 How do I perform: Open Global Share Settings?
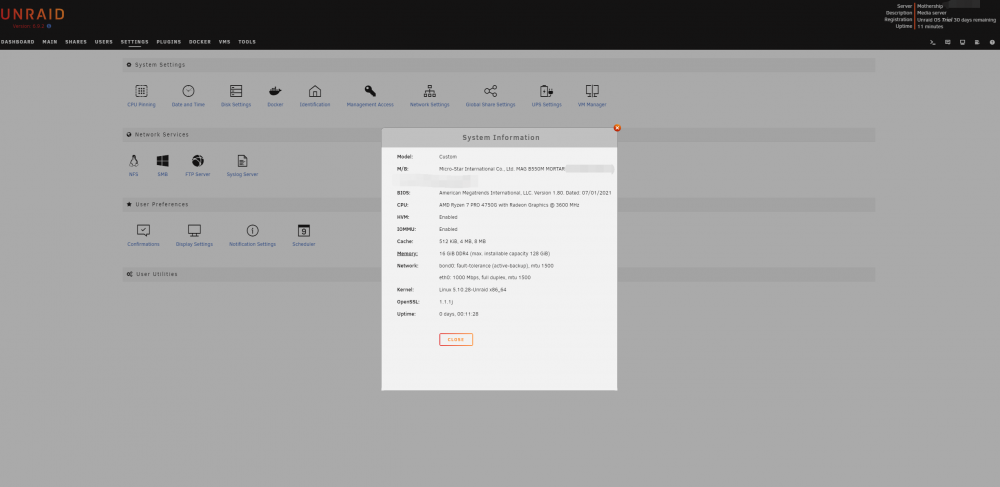490,96
